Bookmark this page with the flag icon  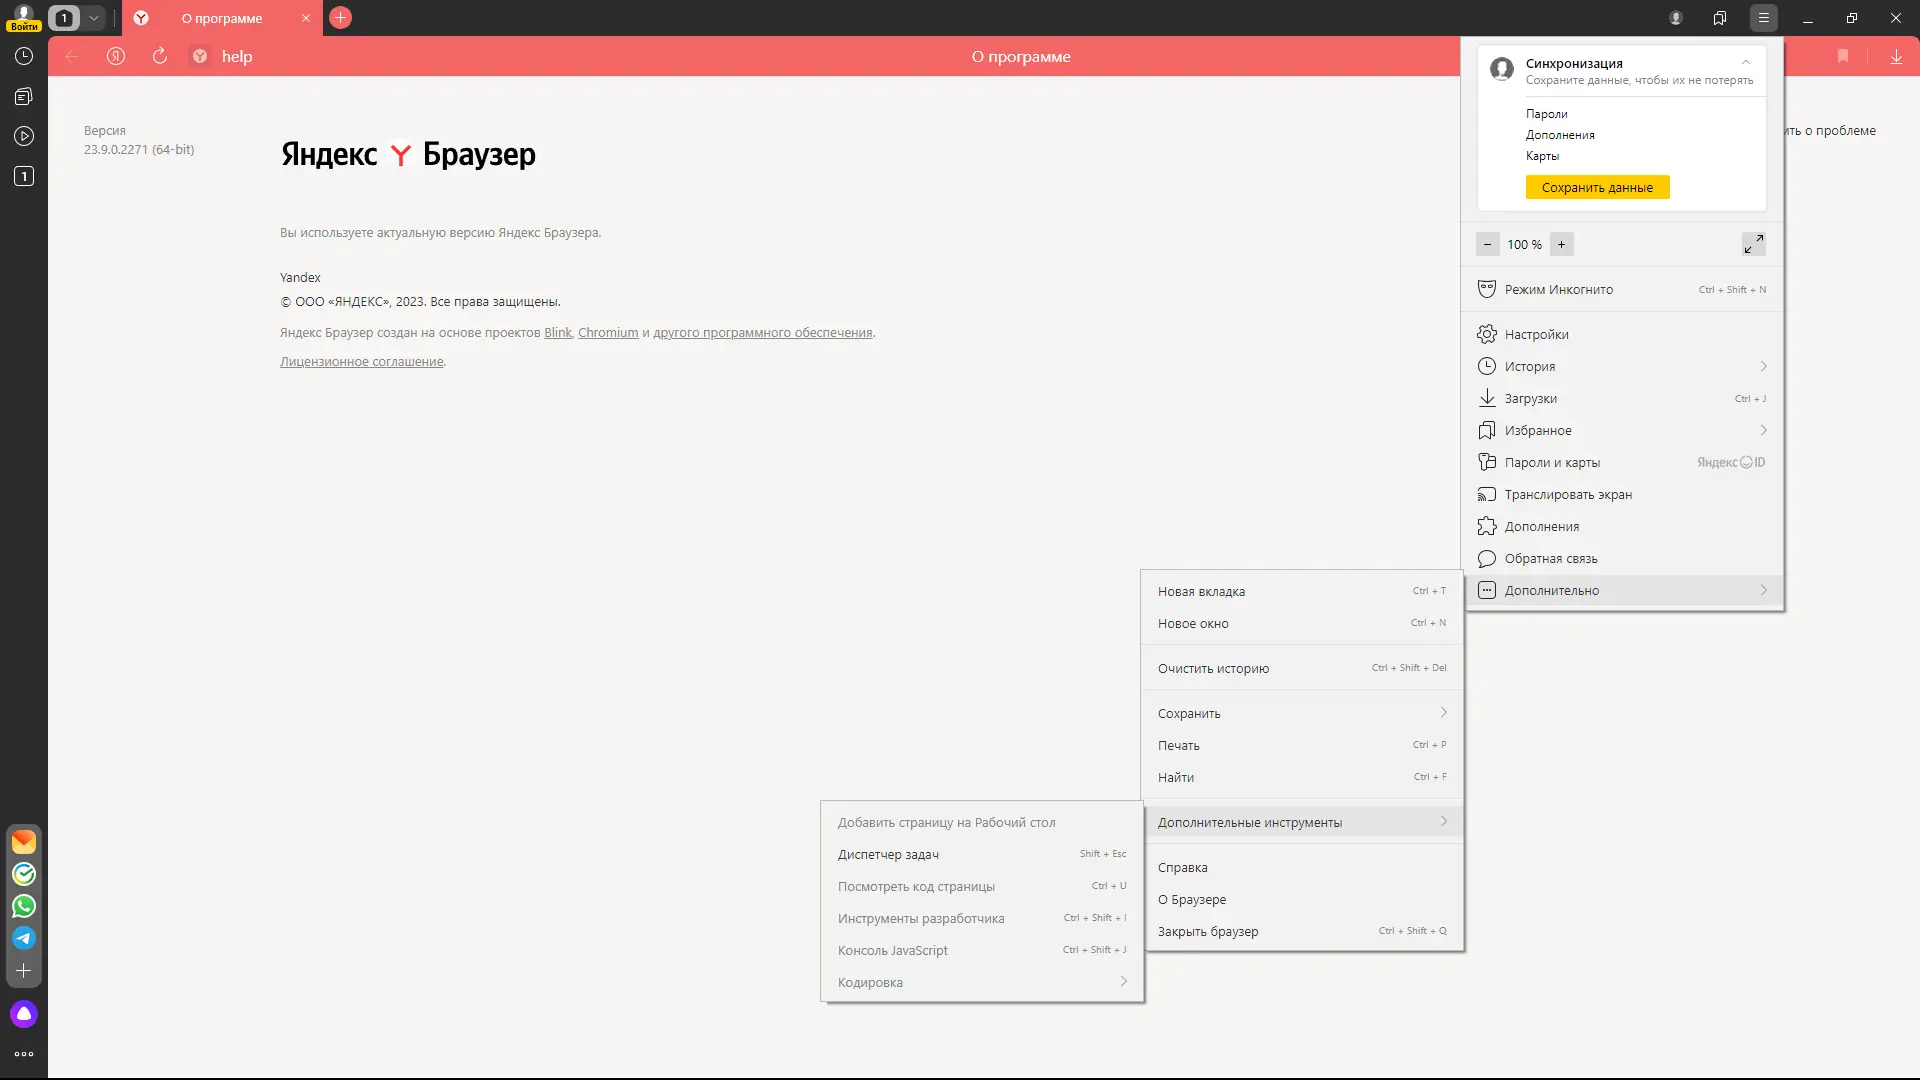[x=1843, y=56]
